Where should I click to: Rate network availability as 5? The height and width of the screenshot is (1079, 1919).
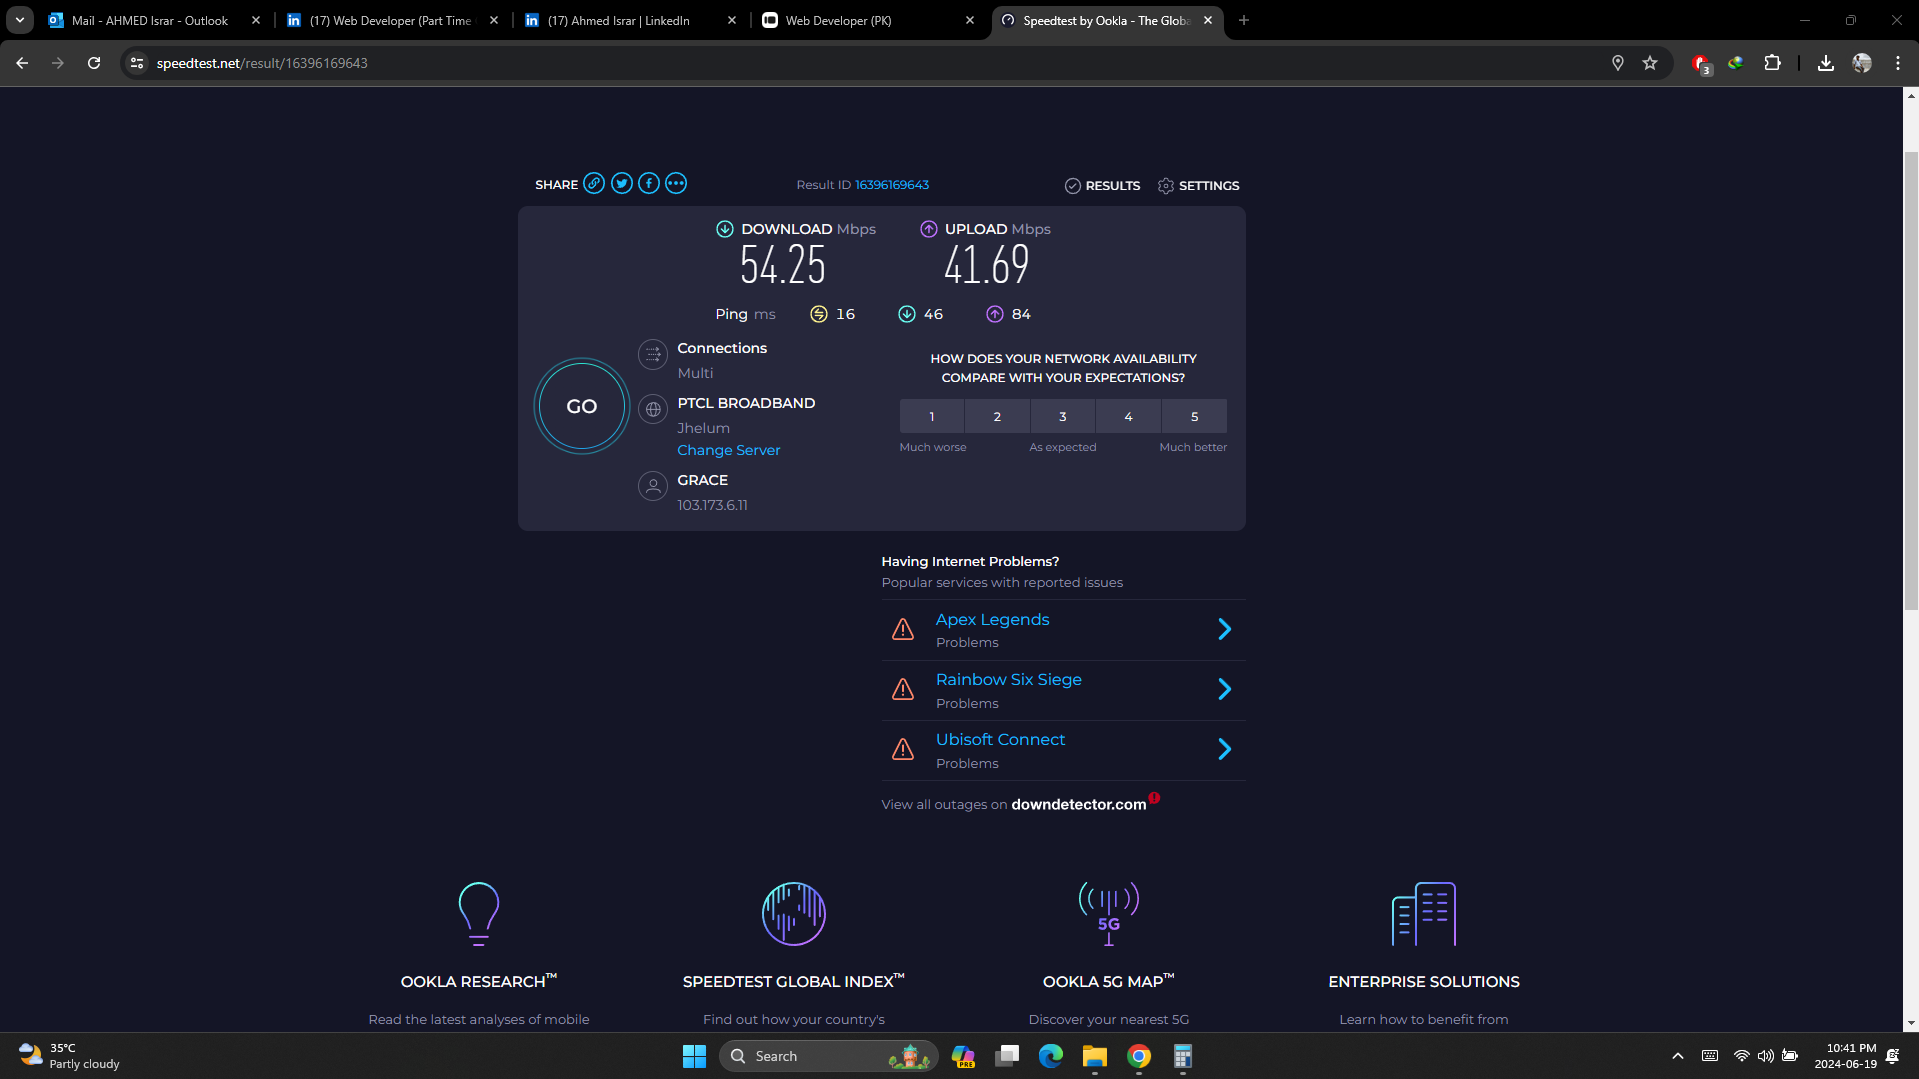tap(1194, 417)
